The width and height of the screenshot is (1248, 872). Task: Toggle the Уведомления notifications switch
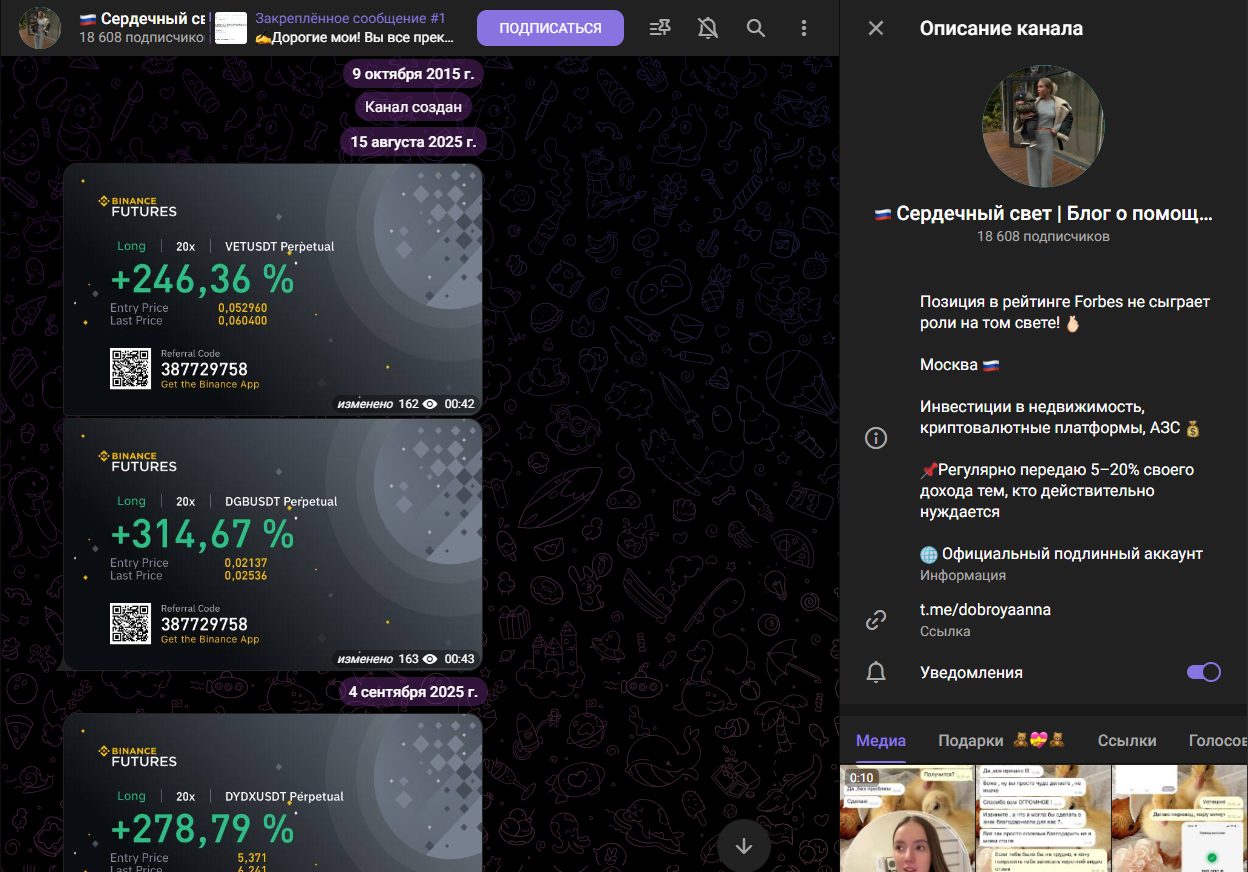pos(1204,672)
